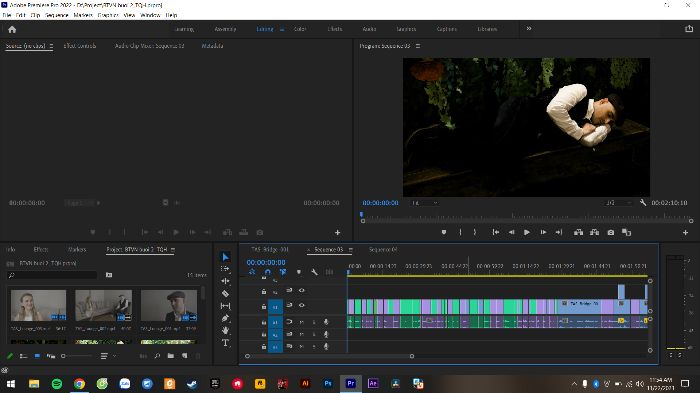700x393 pixels.
Task: Go to In point in Program monitor
Action: point(496,232)
